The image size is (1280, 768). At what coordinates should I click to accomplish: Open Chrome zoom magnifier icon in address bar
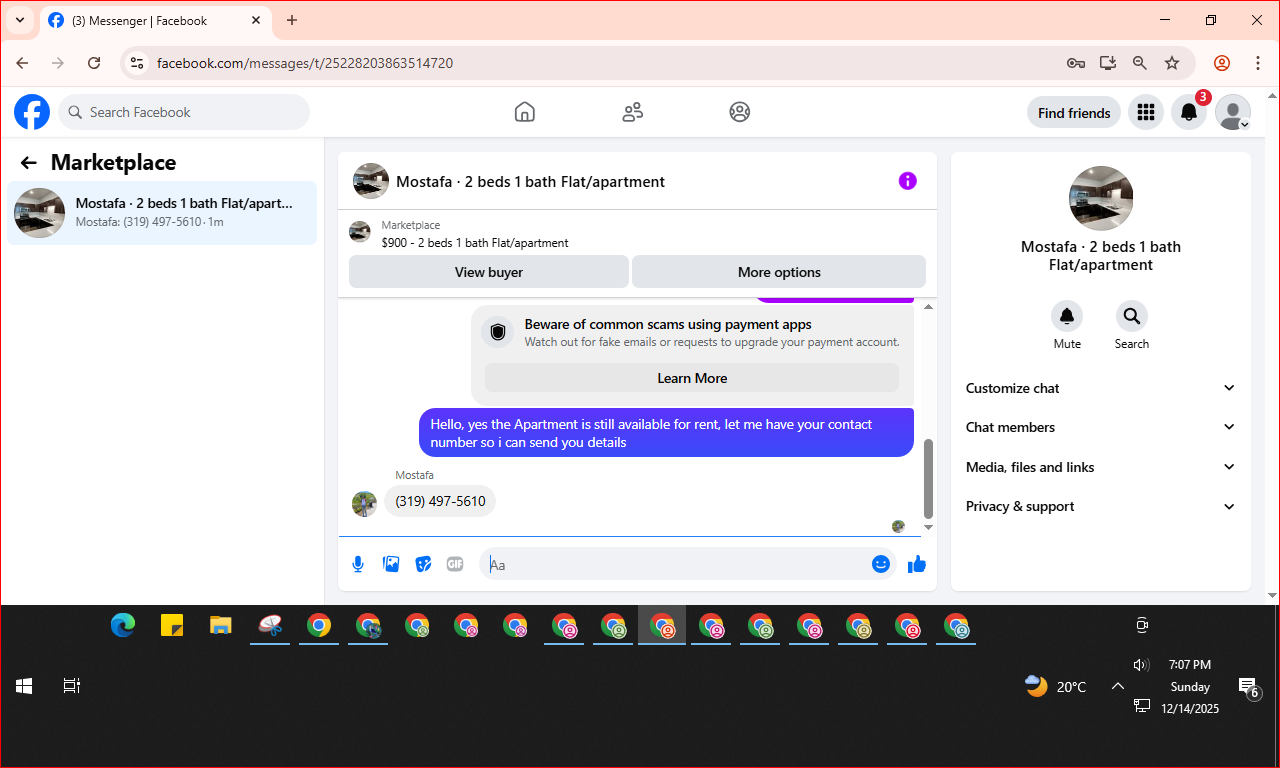click(1140, 63)
